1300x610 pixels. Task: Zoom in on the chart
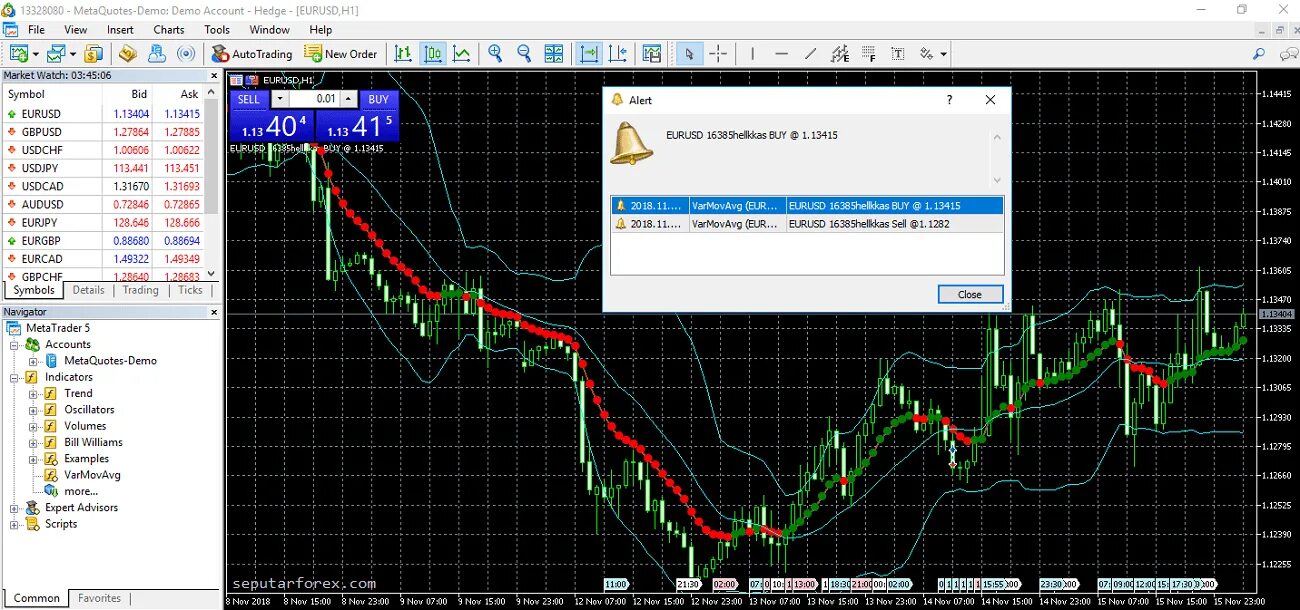tap(495, 54)
